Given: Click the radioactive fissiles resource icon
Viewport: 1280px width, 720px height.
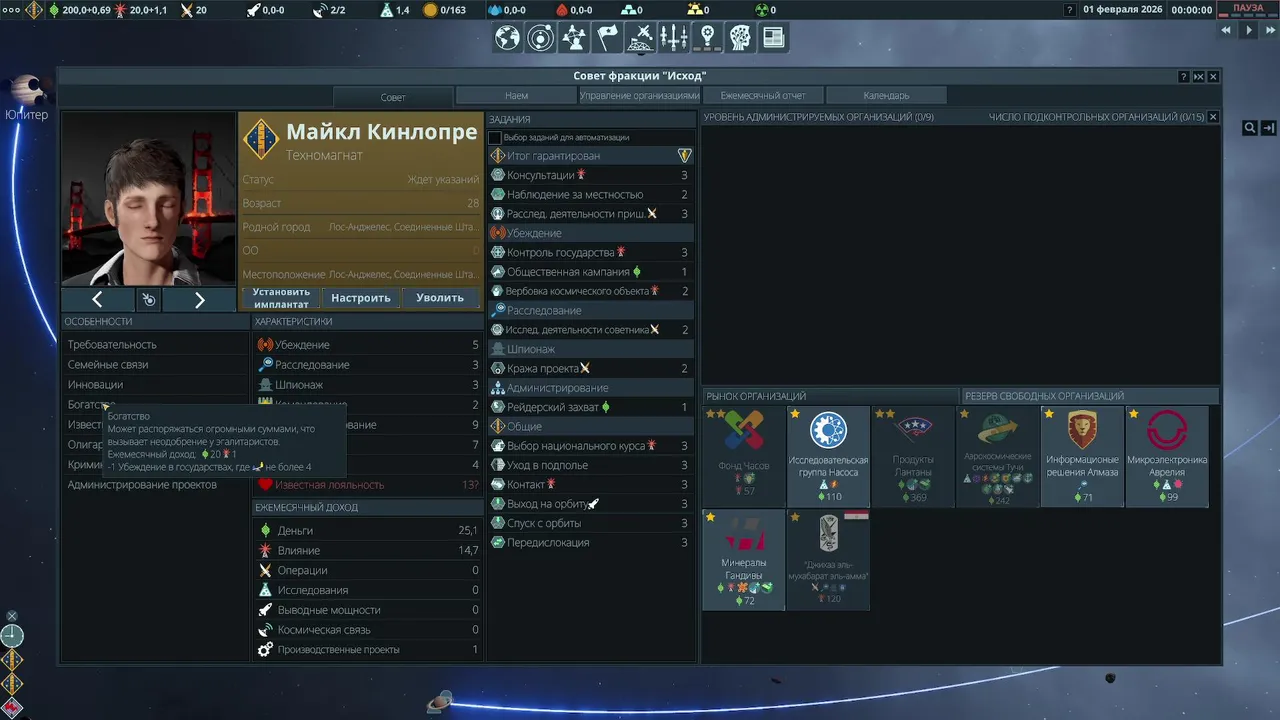Looking at the screenshot, I should pyautogui.click(x=761, y=10).
